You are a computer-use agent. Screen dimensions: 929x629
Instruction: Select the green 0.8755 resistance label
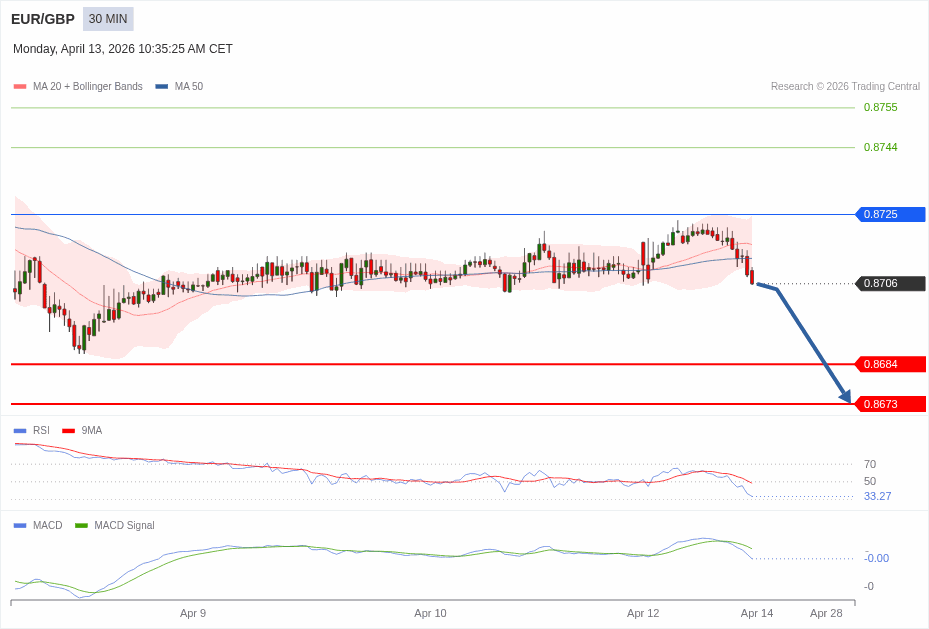coord(880,107)
